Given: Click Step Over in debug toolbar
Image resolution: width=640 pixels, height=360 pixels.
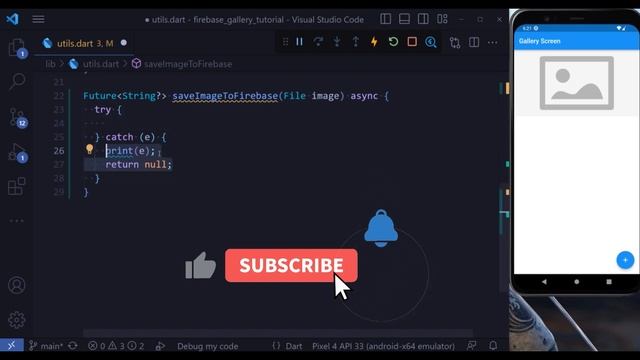Looking at the screenshot, I should (318, 42).
